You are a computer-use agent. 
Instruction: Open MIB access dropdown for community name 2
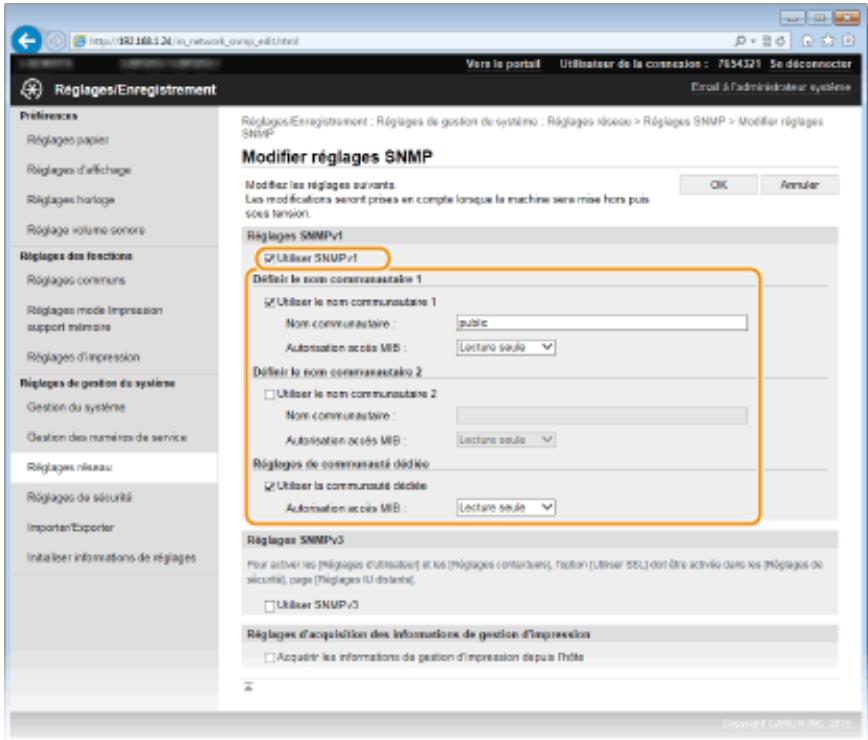coord(505,439)
